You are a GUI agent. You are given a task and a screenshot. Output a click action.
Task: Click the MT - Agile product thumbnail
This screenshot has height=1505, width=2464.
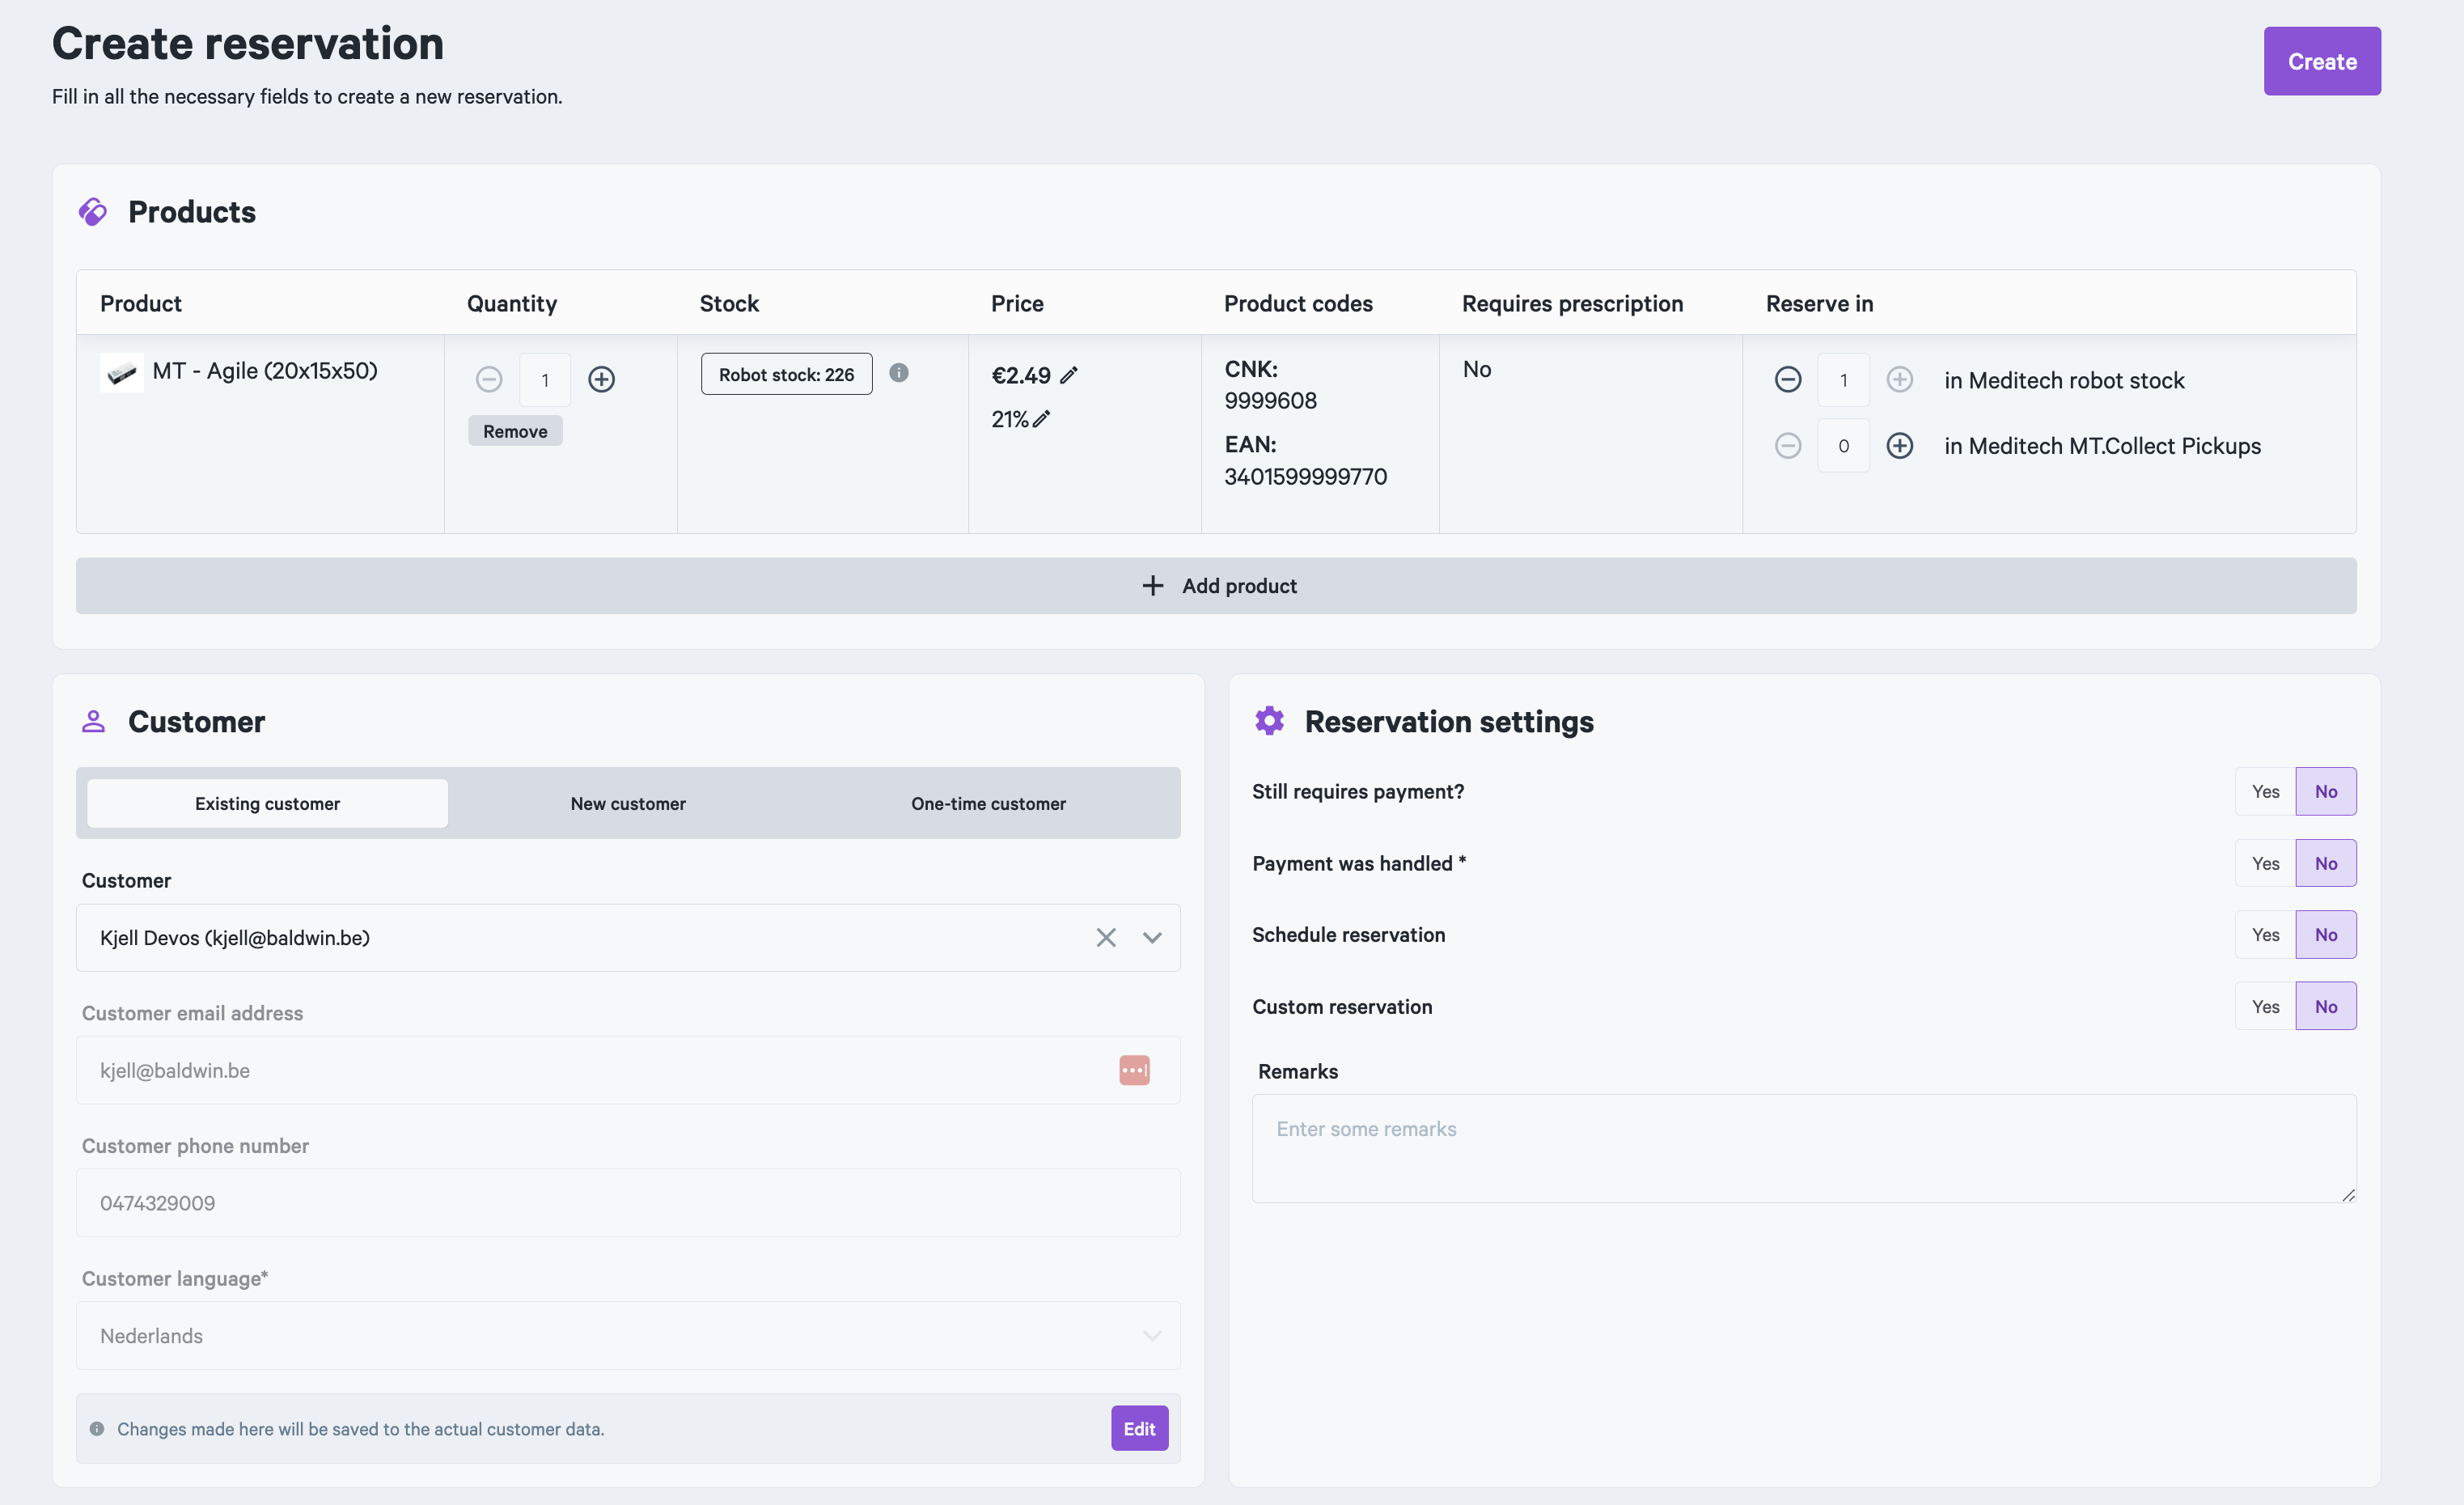[x=122, y=373]
